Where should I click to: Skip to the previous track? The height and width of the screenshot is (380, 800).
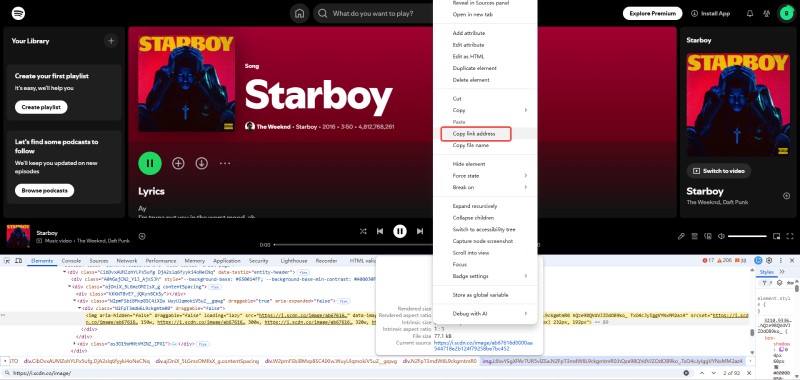380,231
